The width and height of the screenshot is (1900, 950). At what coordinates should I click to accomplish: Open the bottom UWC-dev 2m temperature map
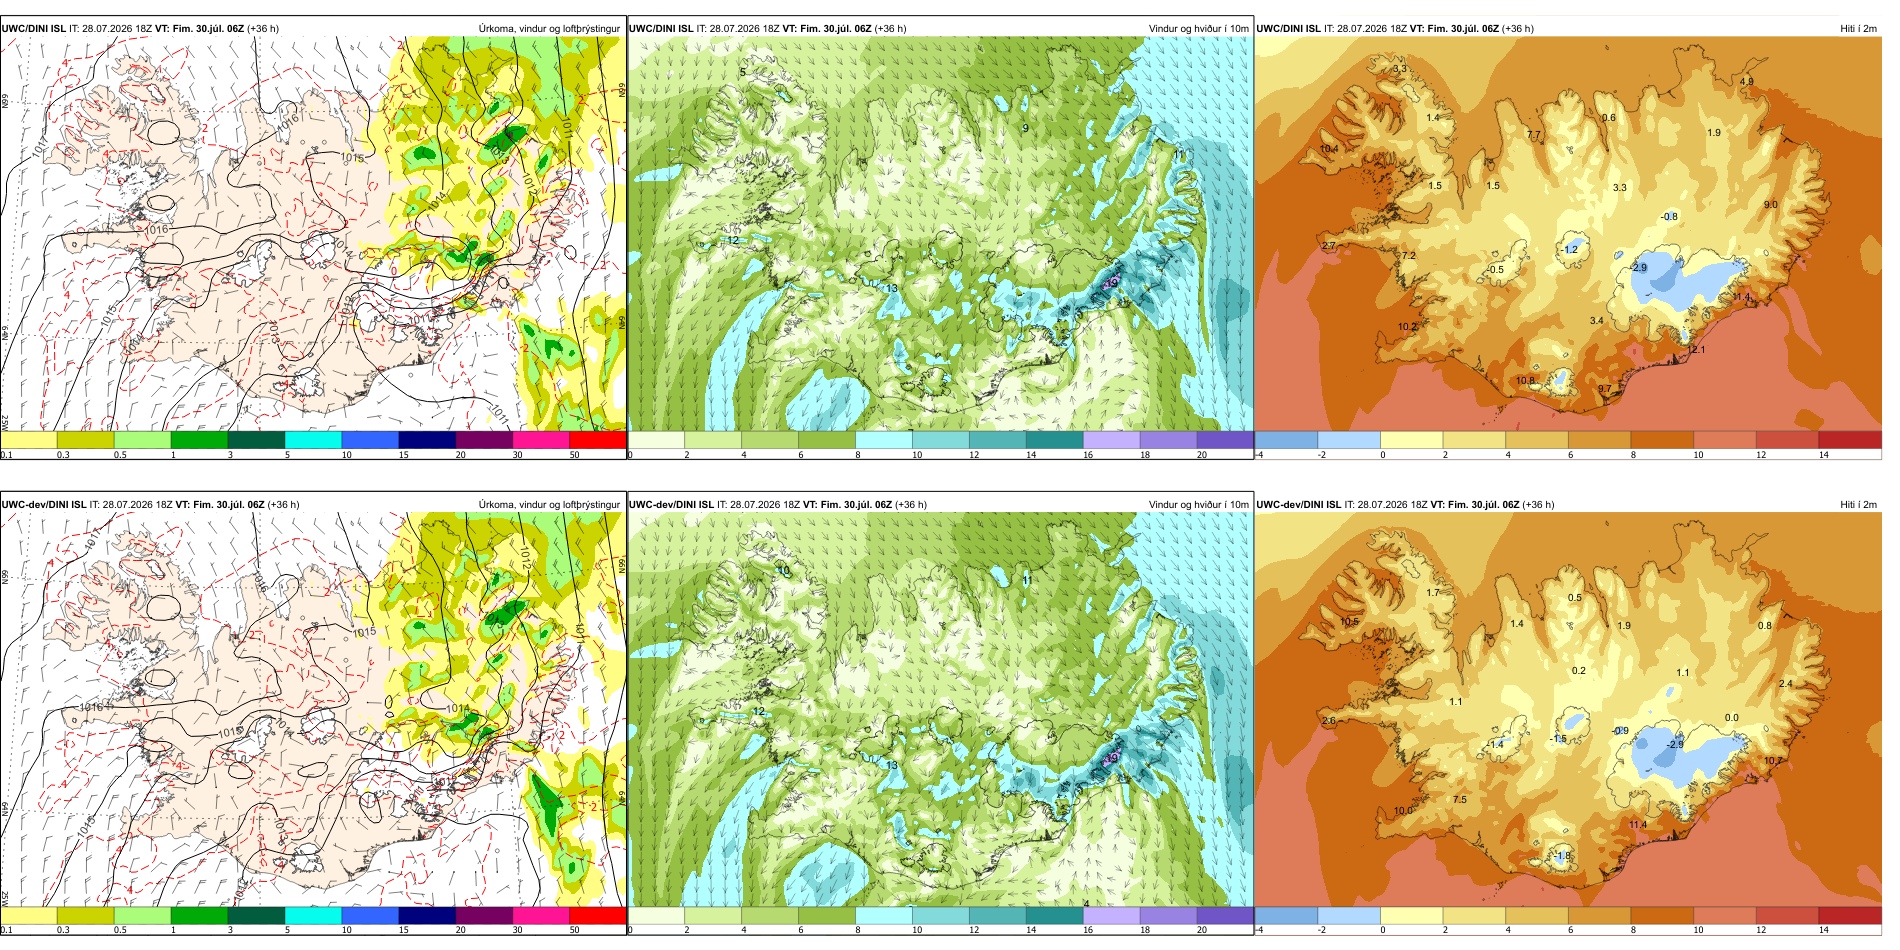click(x=1568, y=710)
